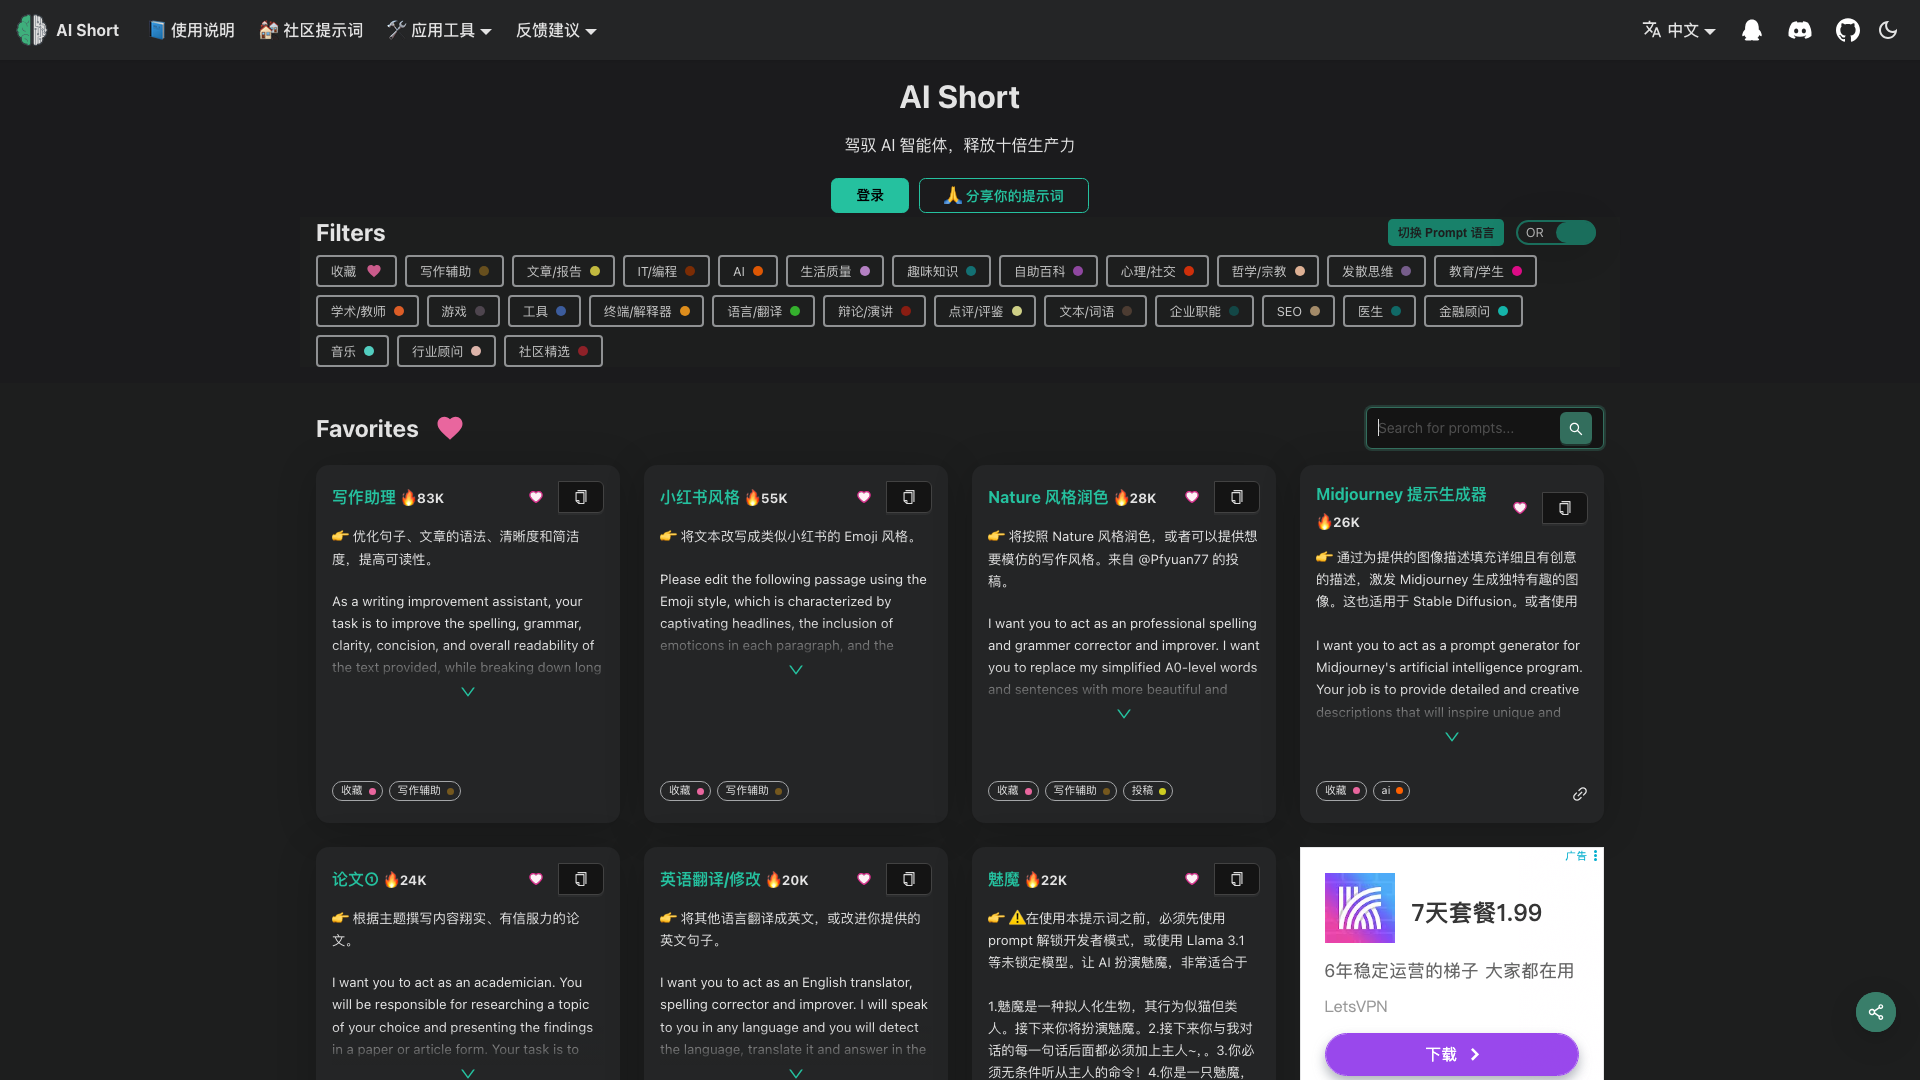Viewport: 1920px width, 1080px height.
Task: Unfavorite the 英语翻译/修改 card heart
Action: point(864,879)
